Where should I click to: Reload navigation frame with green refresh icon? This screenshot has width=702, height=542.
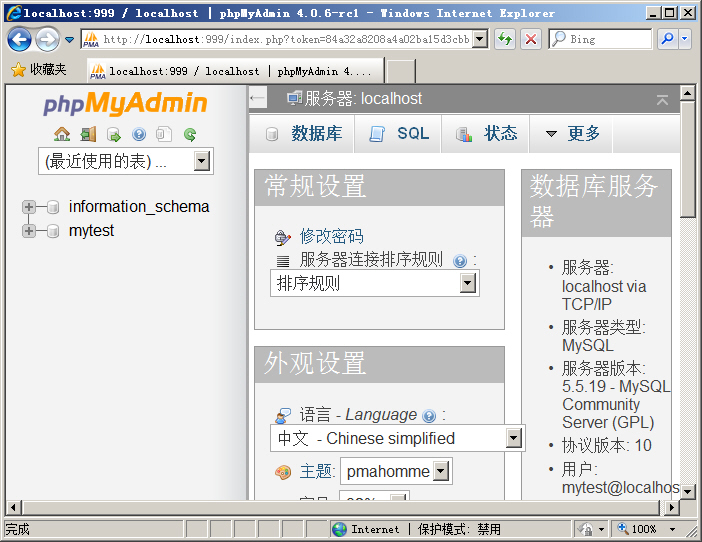tap(190, 134)
